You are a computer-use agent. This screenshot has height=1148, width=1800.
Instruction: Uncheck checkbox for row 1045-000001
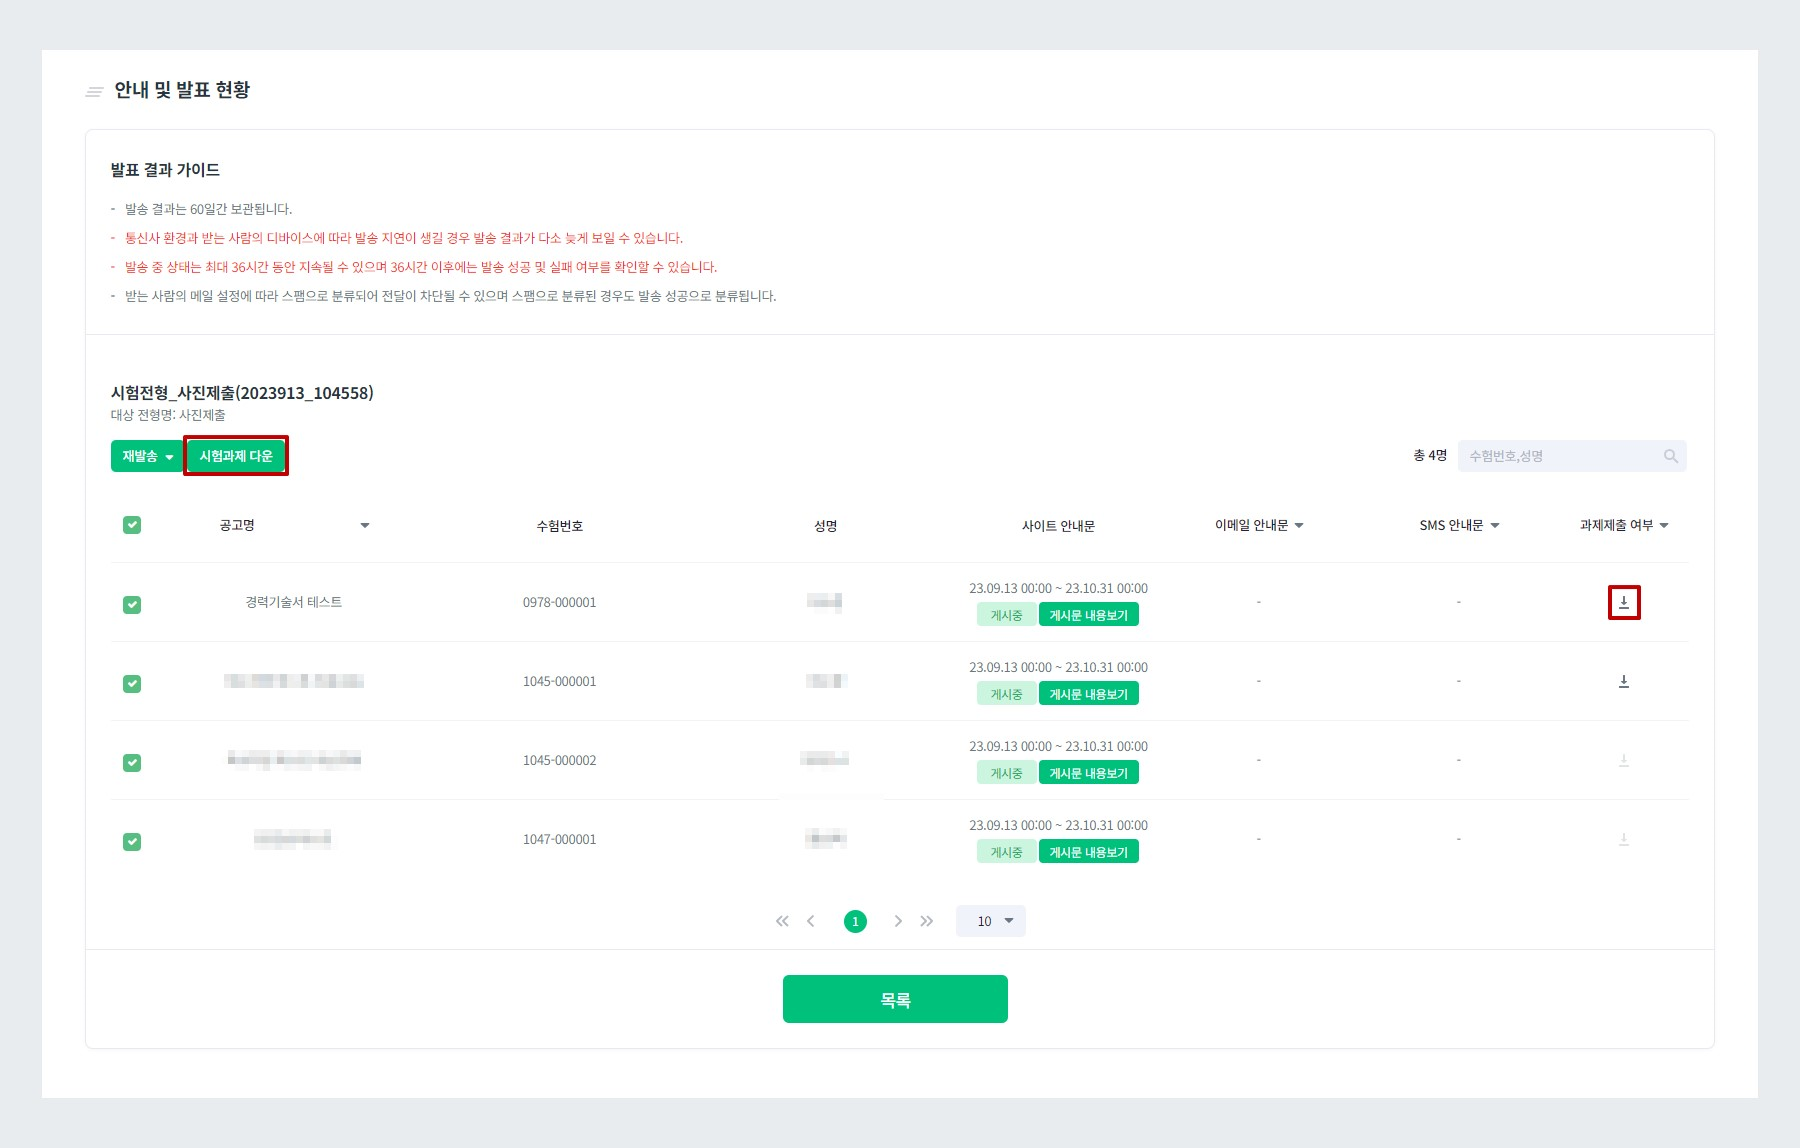click(x=132, y=684)
